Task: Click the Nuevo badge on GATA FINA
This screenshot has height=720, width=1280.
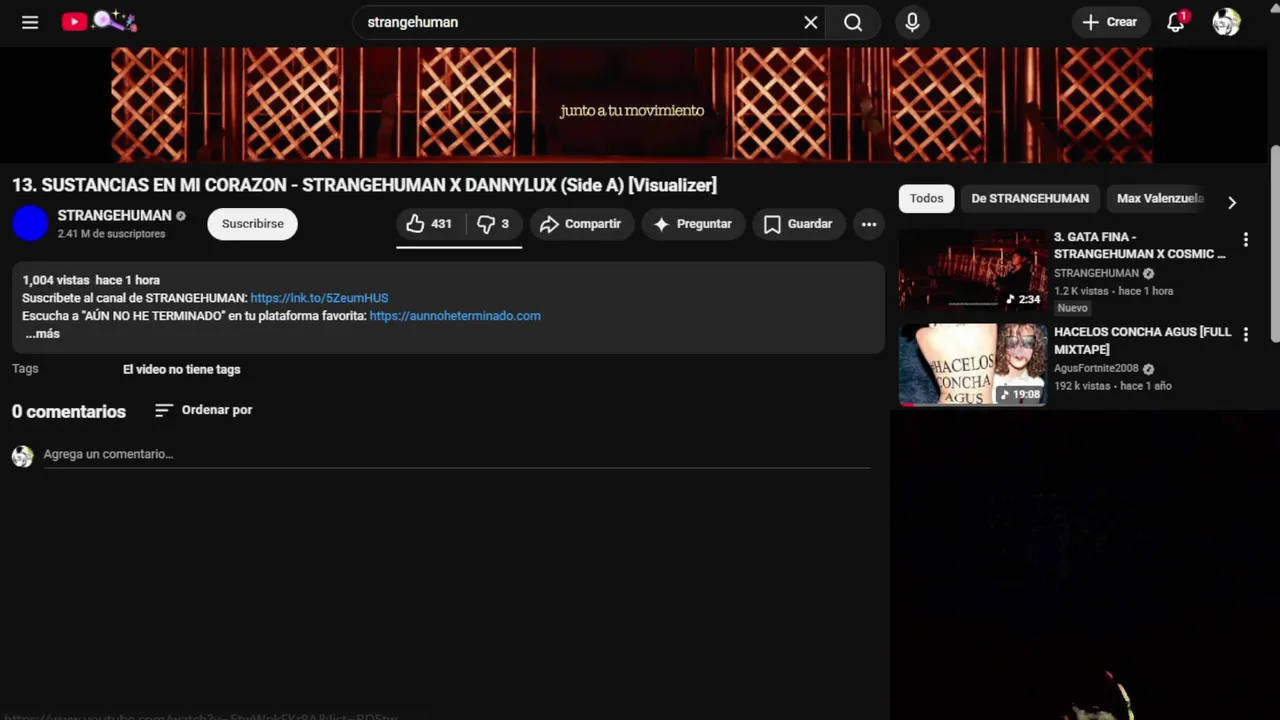Action: (x=1072, y=308)
